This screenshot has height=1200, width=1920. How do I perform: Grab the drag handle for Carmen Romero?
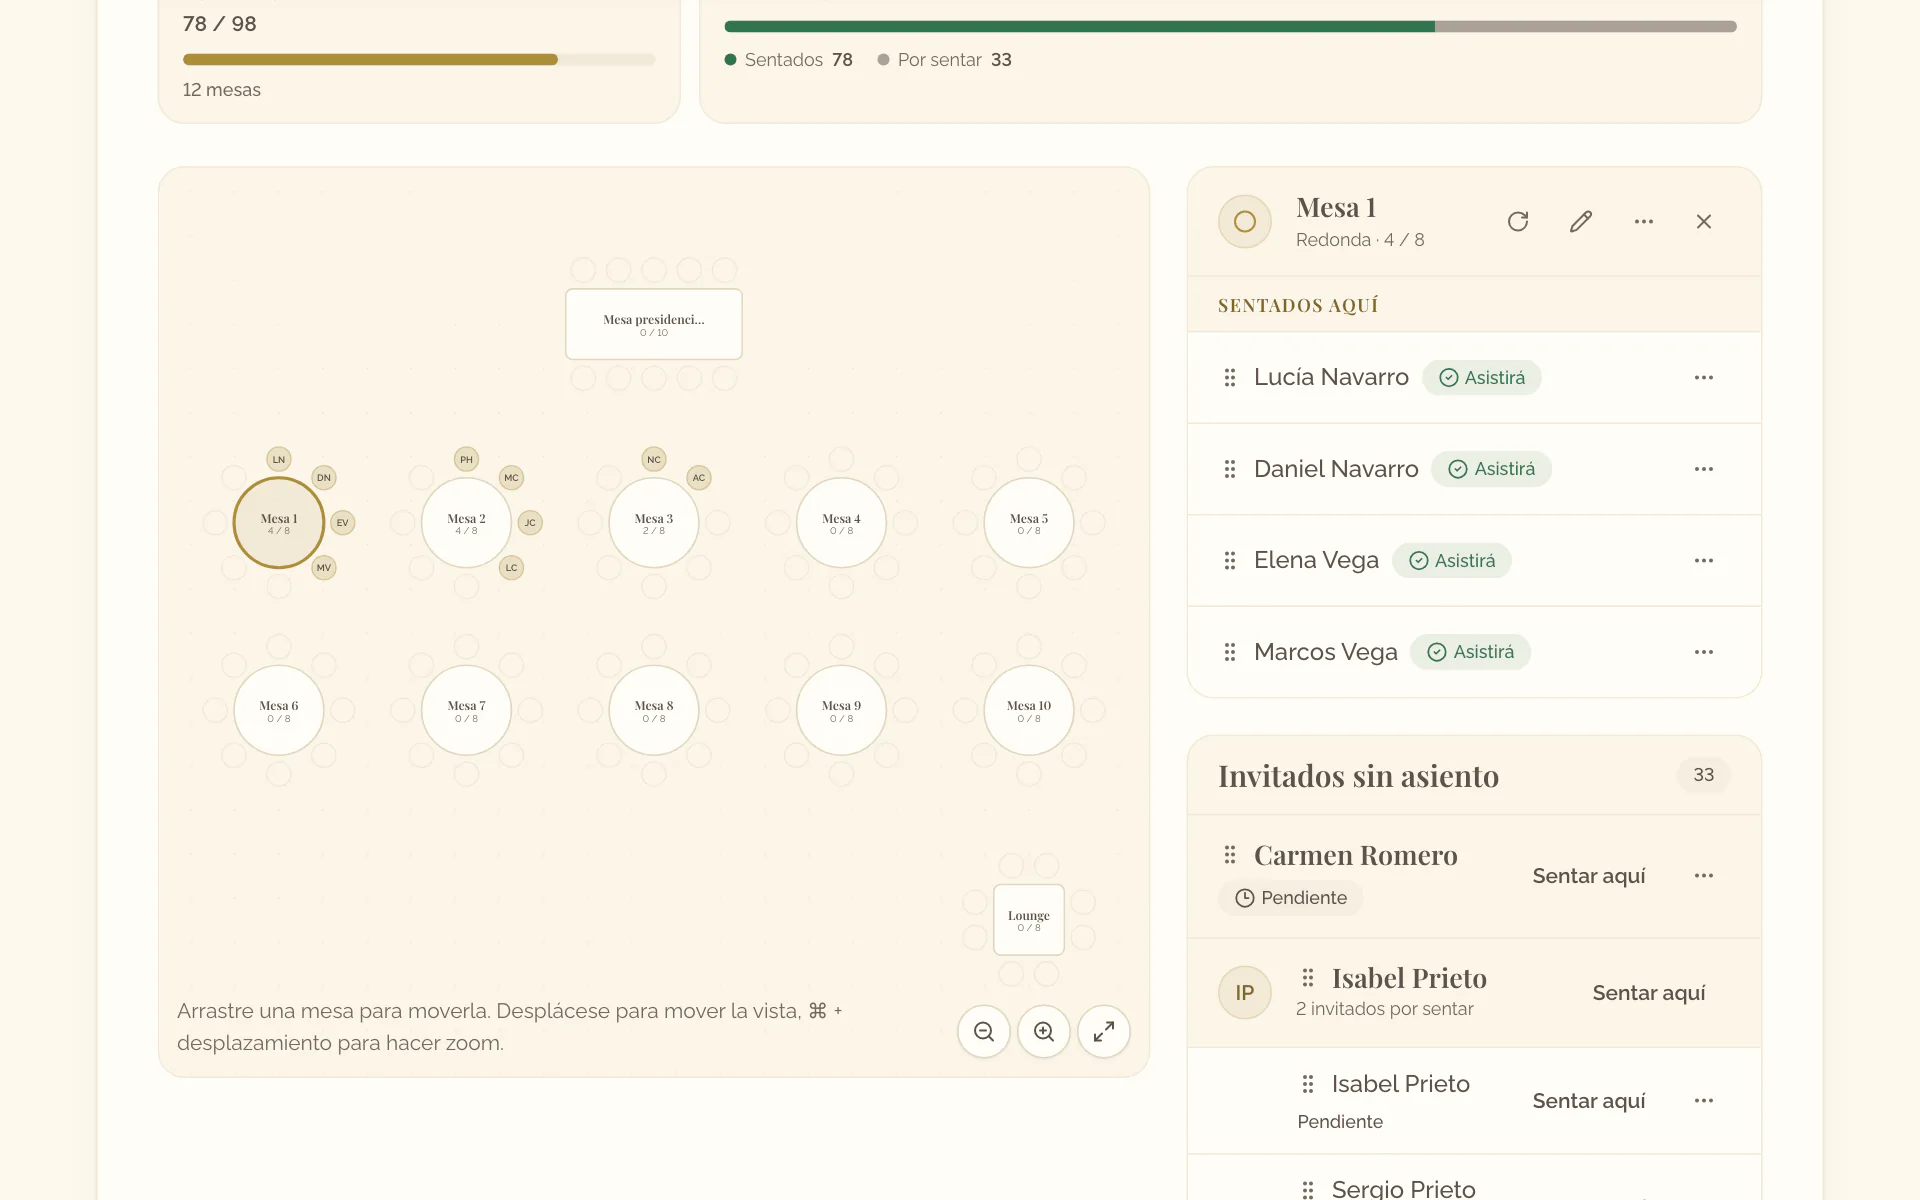click(x=1230, y=855)
